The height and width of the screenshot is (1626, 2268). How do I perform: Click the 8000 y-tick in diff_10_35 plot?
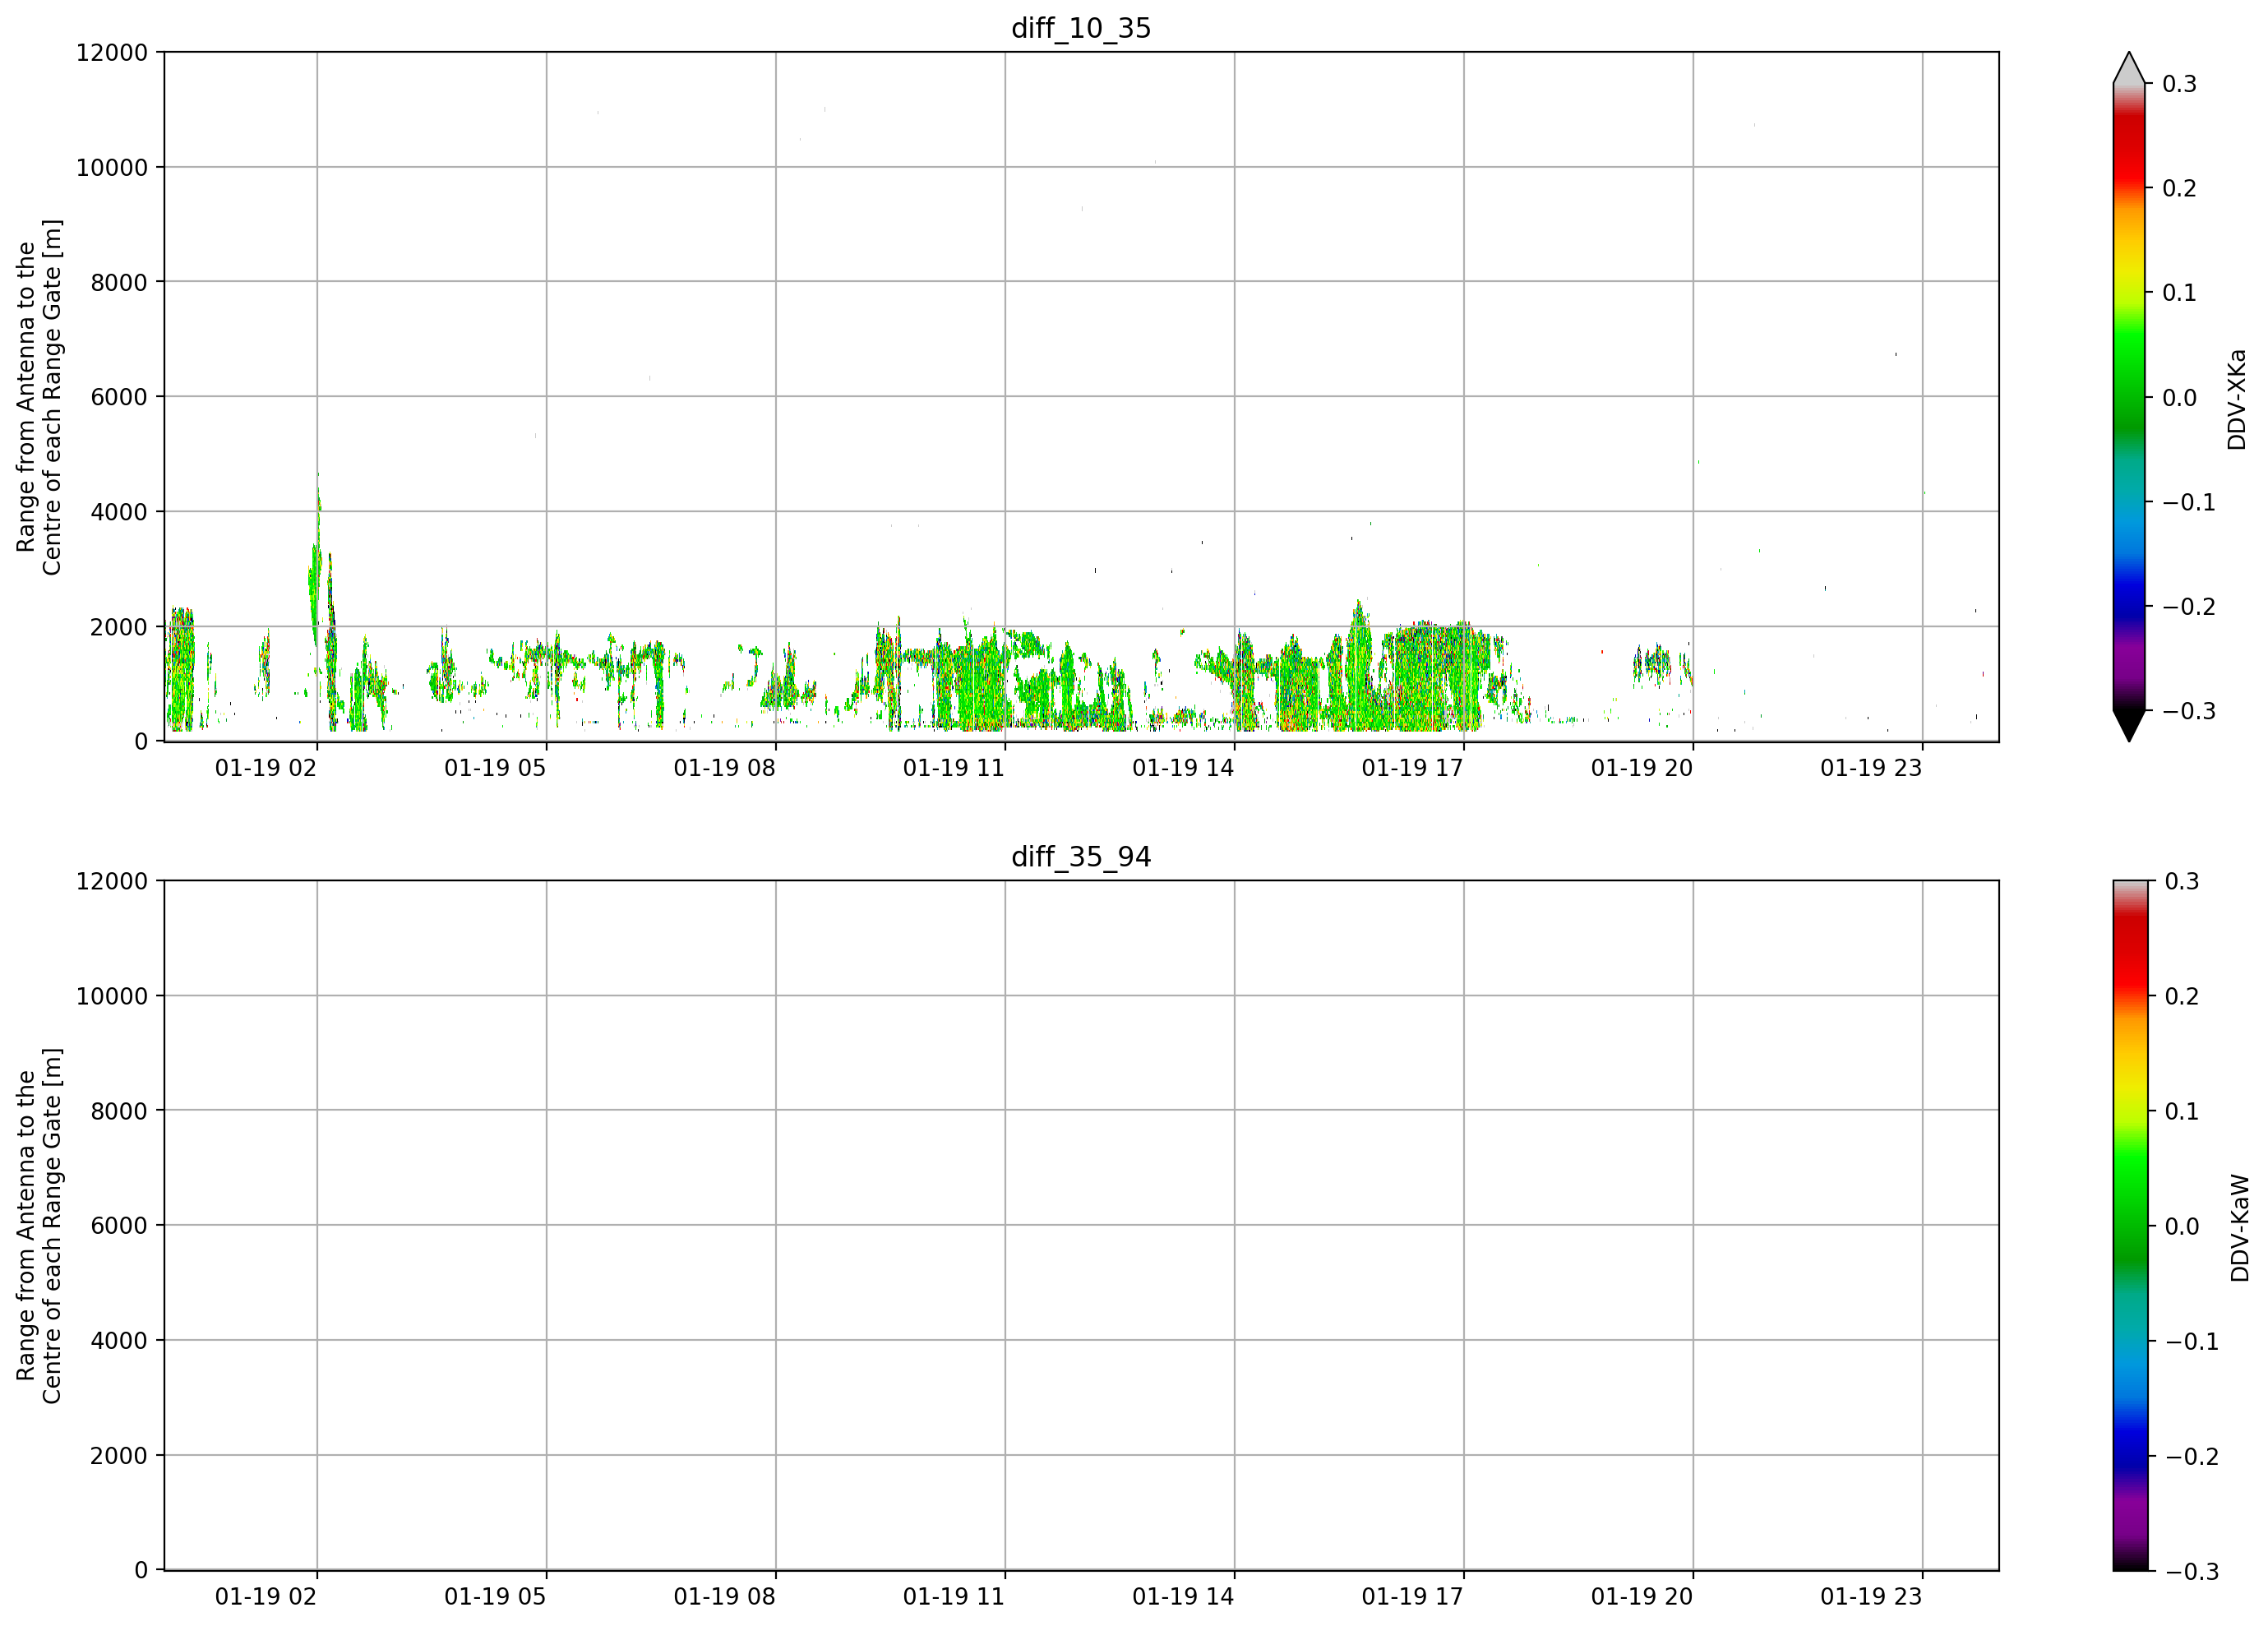pos(119,282)
